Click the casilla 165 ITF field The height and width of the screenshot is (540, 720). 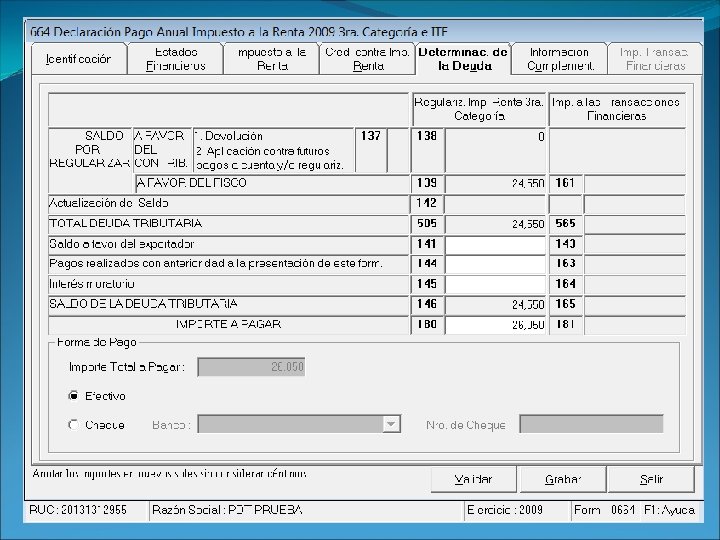coord(635,305)
